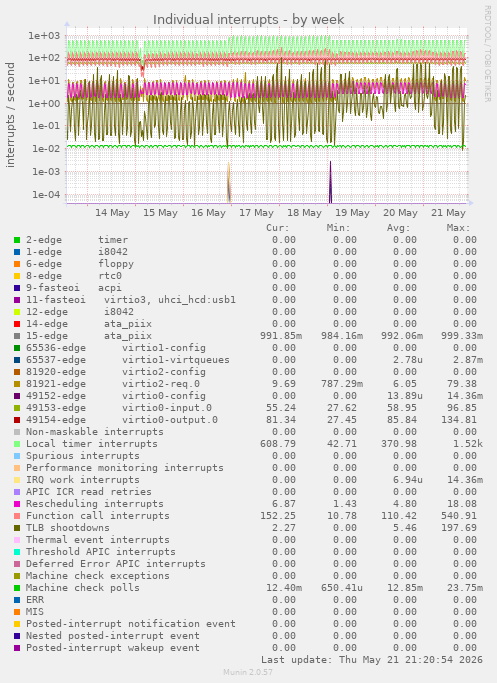Click the green 2-edge timer color swatch
This screenshot has width=497, height=683.
pos(17,240)
